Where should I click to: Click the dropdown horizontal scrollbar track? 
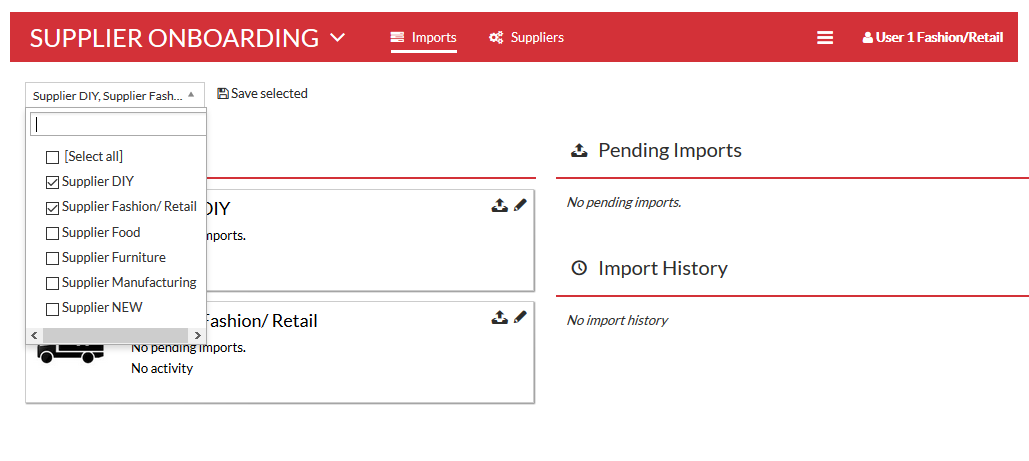[x=116, y=335]
